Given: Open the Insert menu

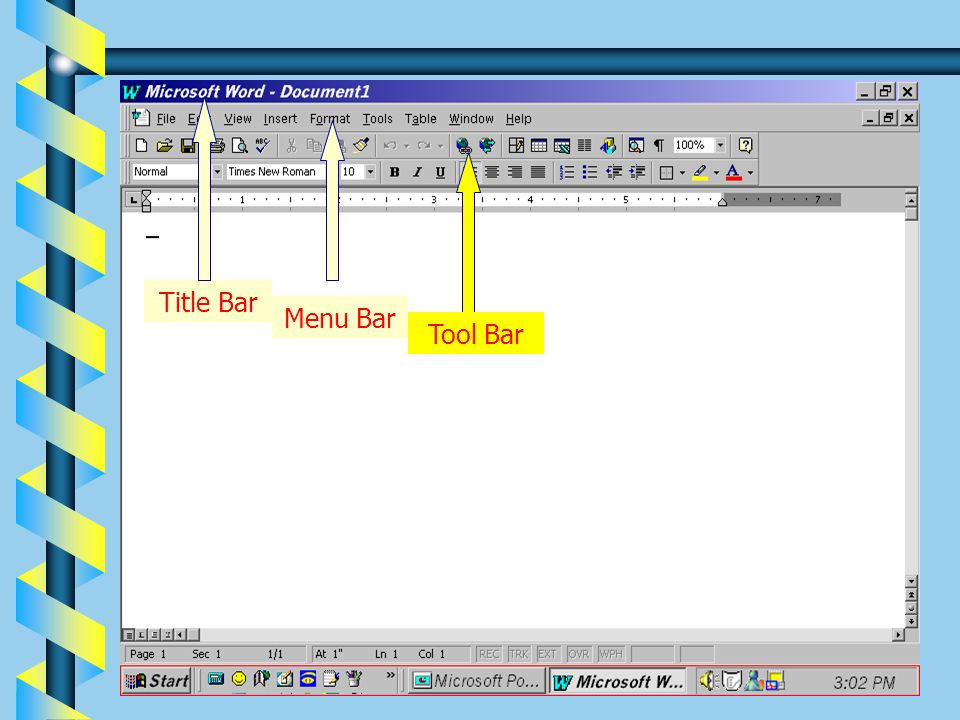Looking at the screenshot, I should (x=280, y=119).
